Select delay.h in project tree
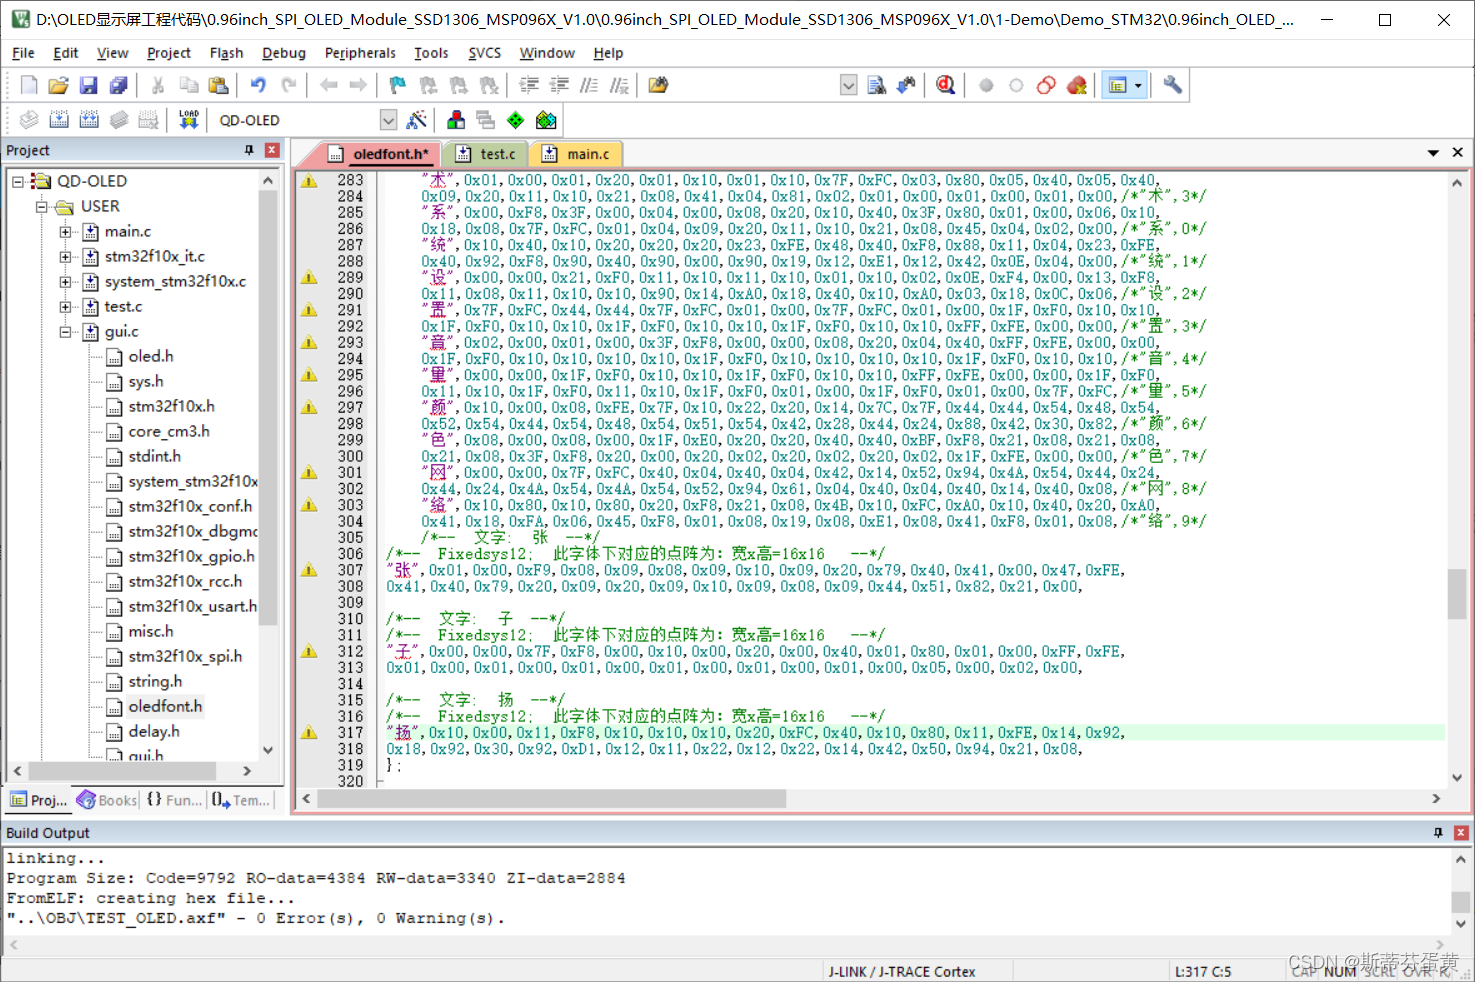This screenshot has width=1475, height=982. coord(154,731)
